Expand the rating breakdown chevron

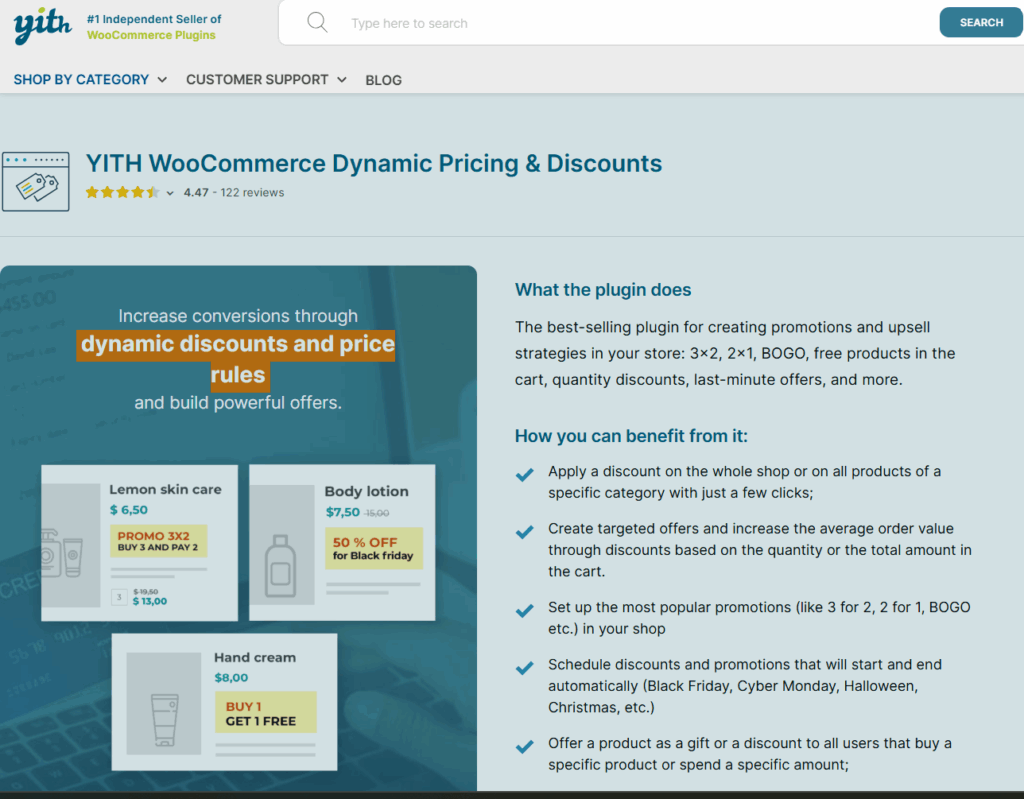click(x=170, y=193)
